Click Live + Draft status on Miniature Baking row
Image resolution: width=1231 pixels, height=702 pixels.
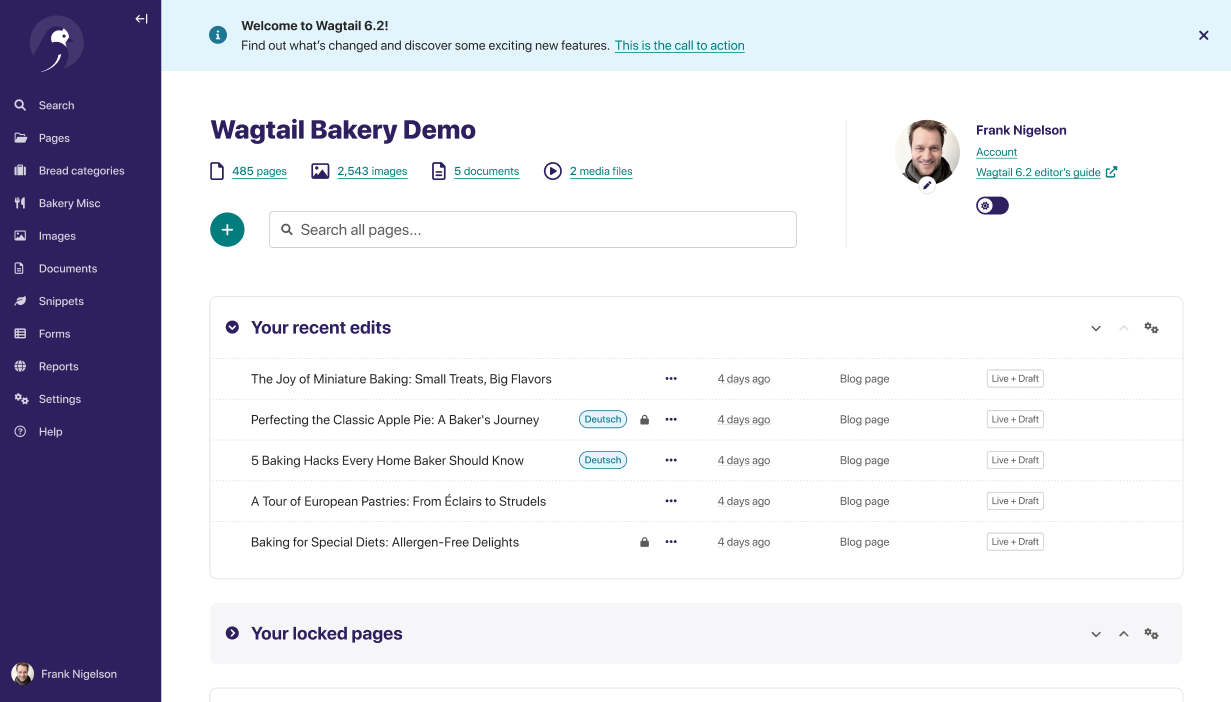click(x=1015, y=378)
